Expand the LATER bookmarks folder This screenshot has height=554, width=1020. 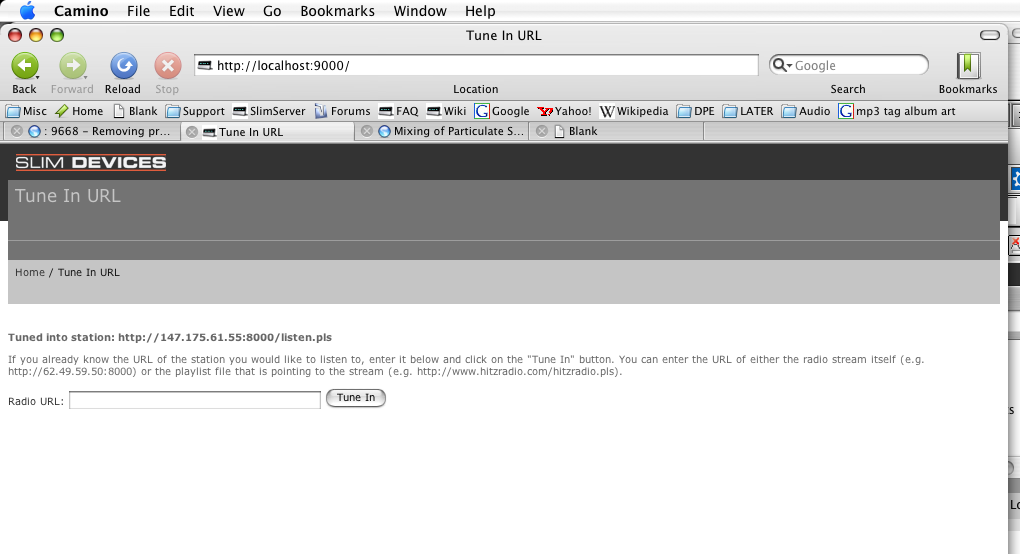[748, 111]
